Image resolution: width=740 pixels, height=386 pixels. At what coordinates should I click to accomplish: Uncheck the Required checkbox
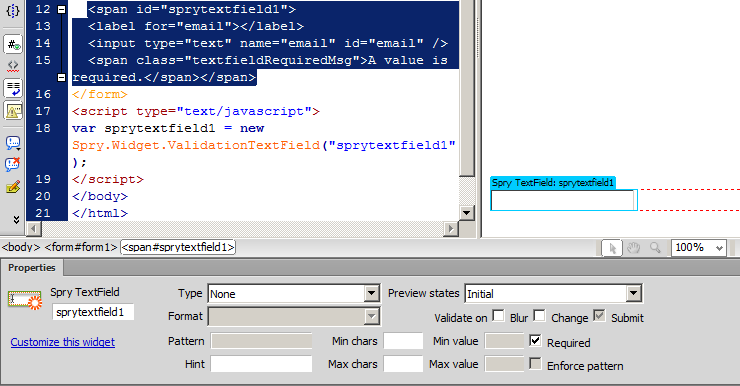tap(535, 340)
